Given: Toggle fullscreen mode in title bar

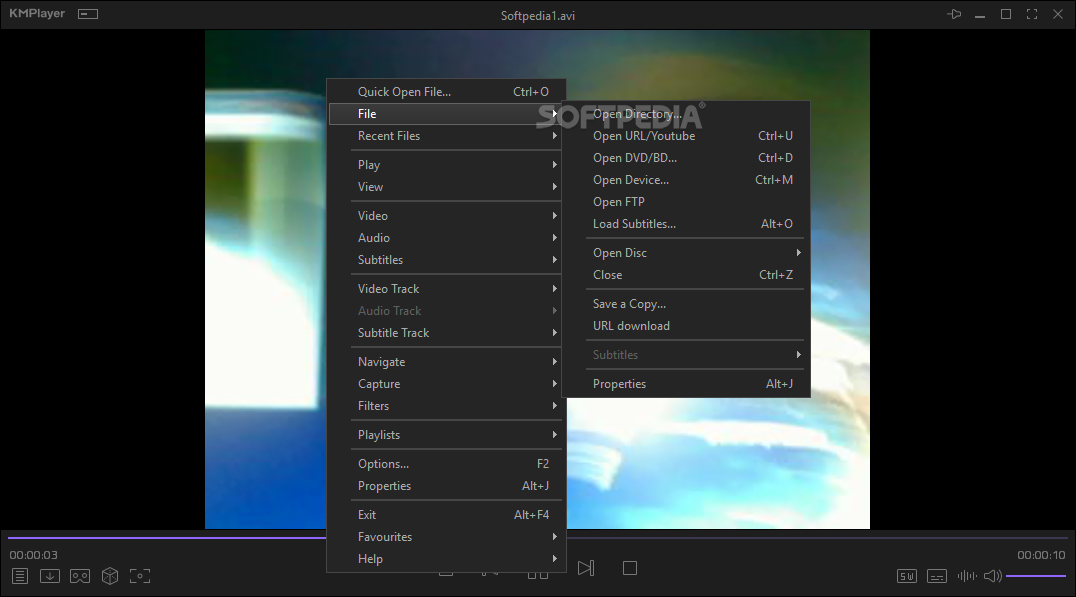Looking at the screenshot, I should (x=1032, y=14).
